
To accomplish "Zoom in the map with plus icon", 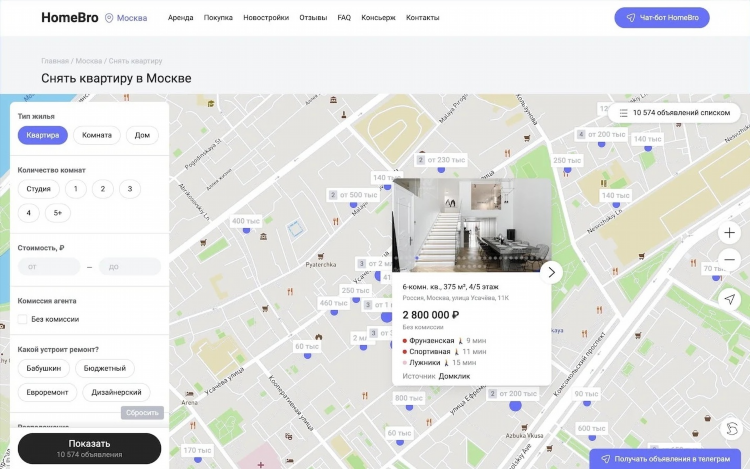I will tap(729, 233).
